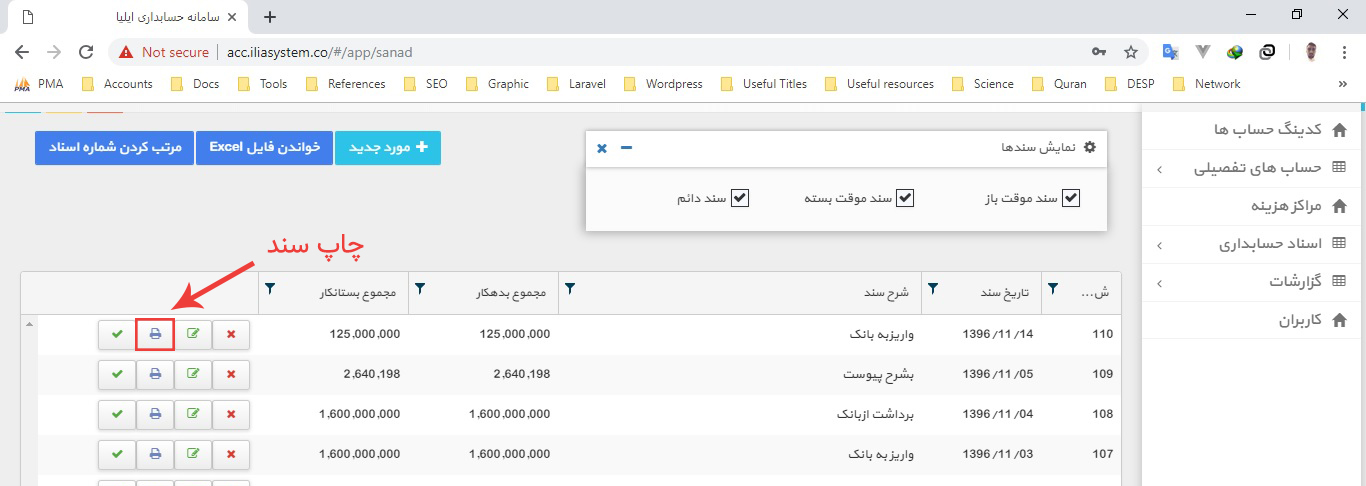Open filter for شرح سند column

coord(569,289)
